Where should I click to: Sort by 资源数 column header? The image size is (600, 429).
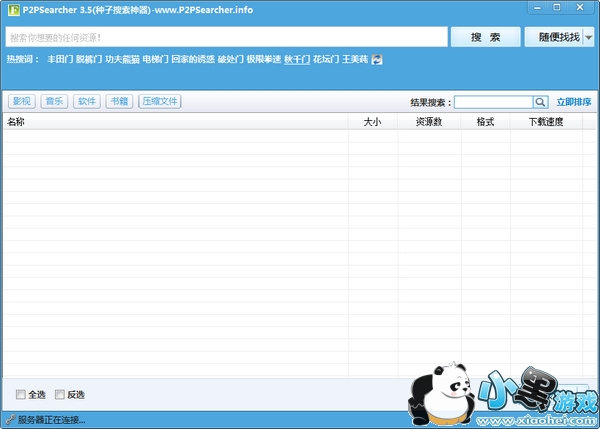429,122
